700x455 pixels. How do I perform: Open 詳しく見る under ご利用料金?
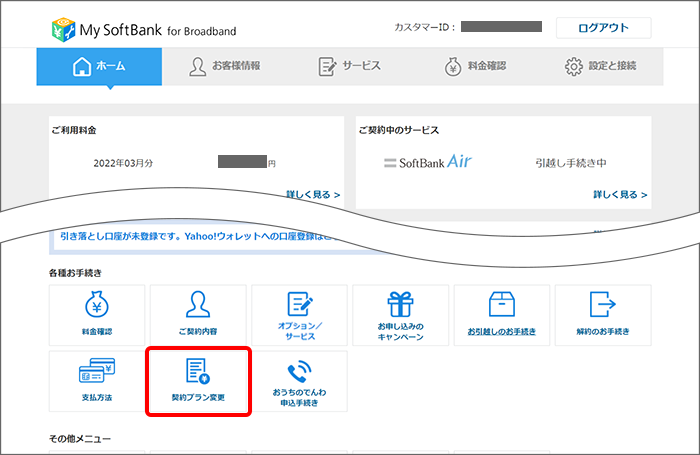pyautogui.click(x=313, y=195)
